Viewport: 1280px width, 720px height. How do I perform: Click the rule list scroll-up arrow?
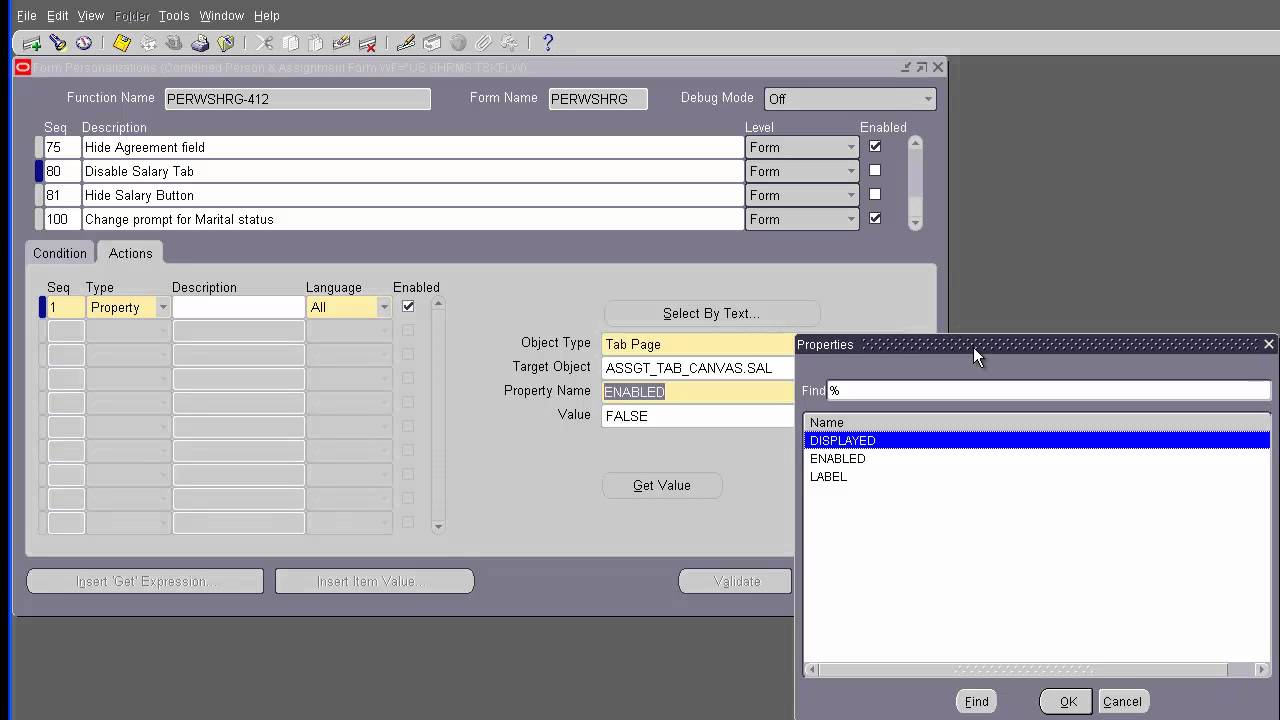[x=915, y=143]
